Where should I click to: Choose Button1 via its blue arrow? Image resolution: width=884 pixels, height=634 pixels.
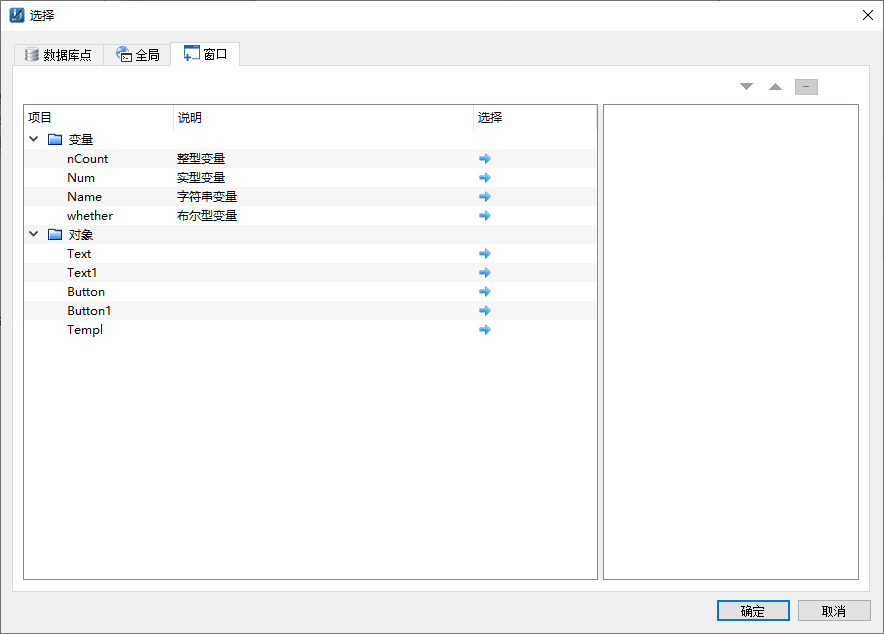tap(484, 311)
